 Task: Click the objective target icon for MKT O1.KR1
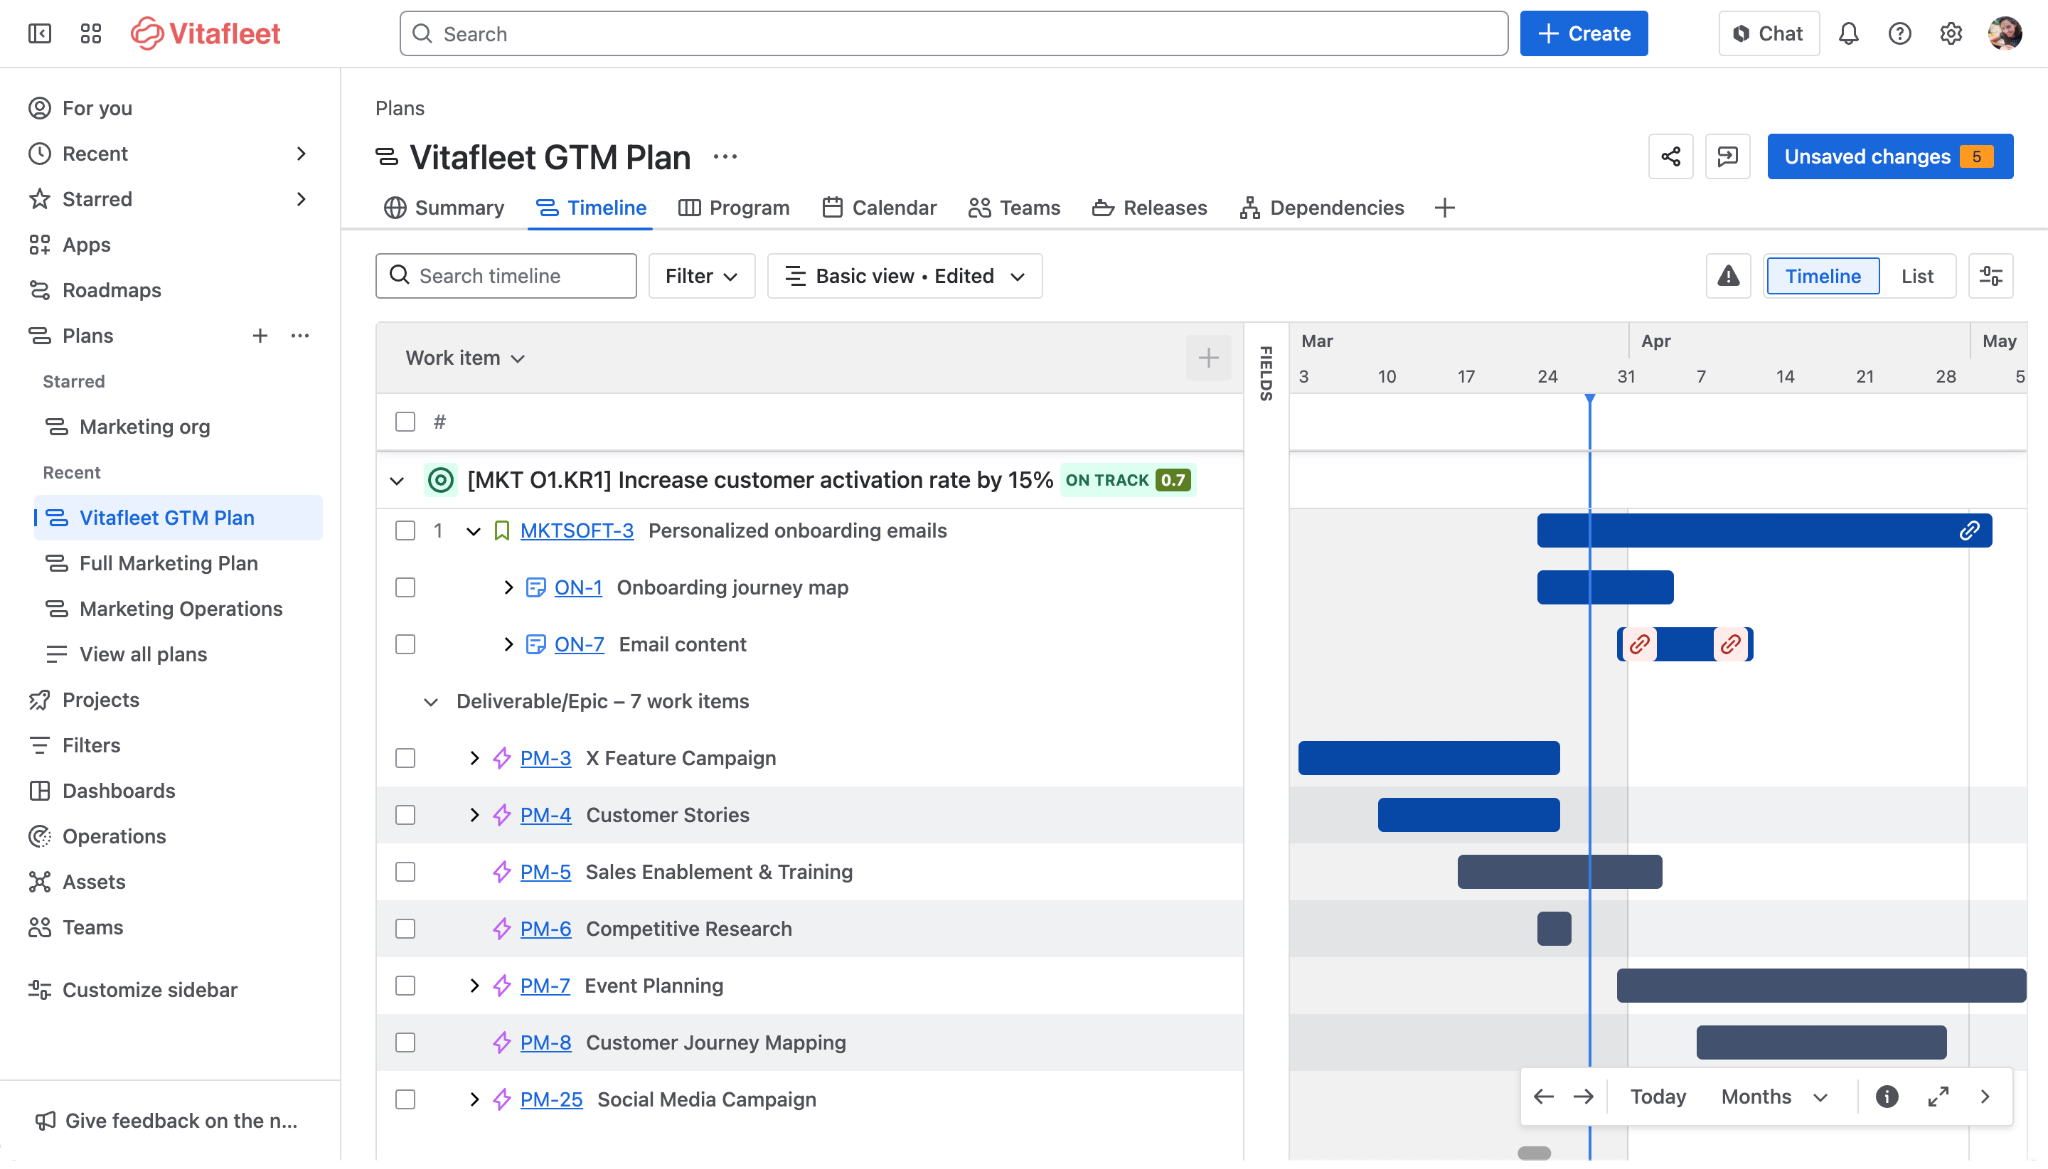(440, 481)
